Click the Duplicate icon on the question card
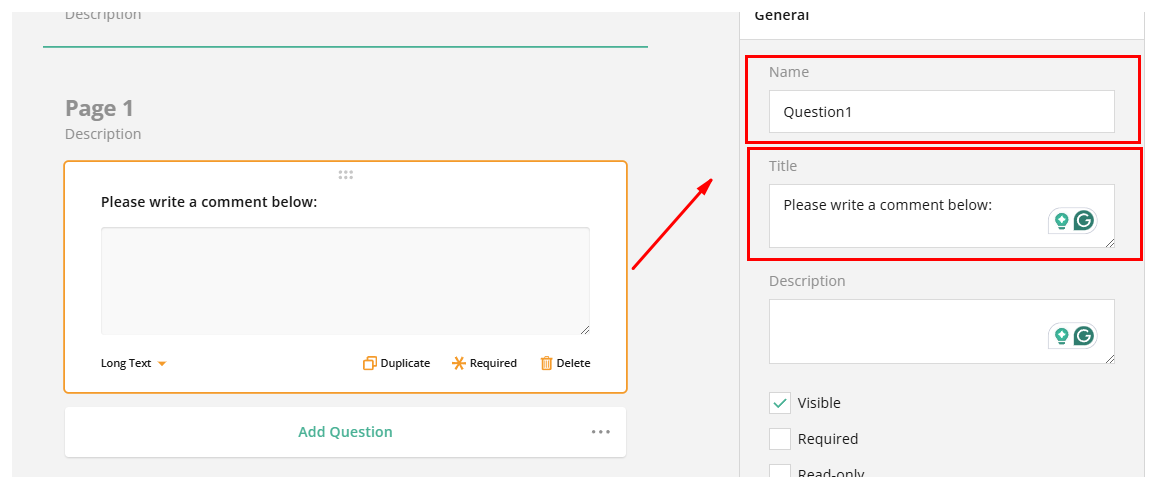The image size is (1155, 486). [x=370, y=363]
